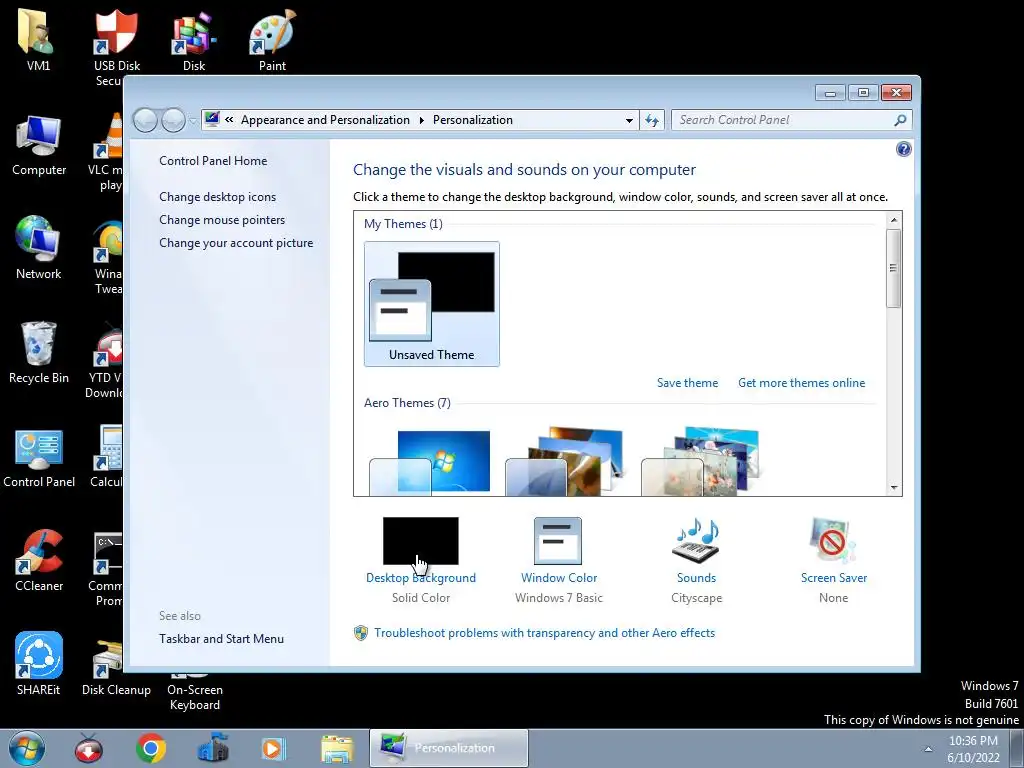Open the Recycle Bin
Image resolution: width=1024 pixels, height=768 pixels.
(39, 353)
